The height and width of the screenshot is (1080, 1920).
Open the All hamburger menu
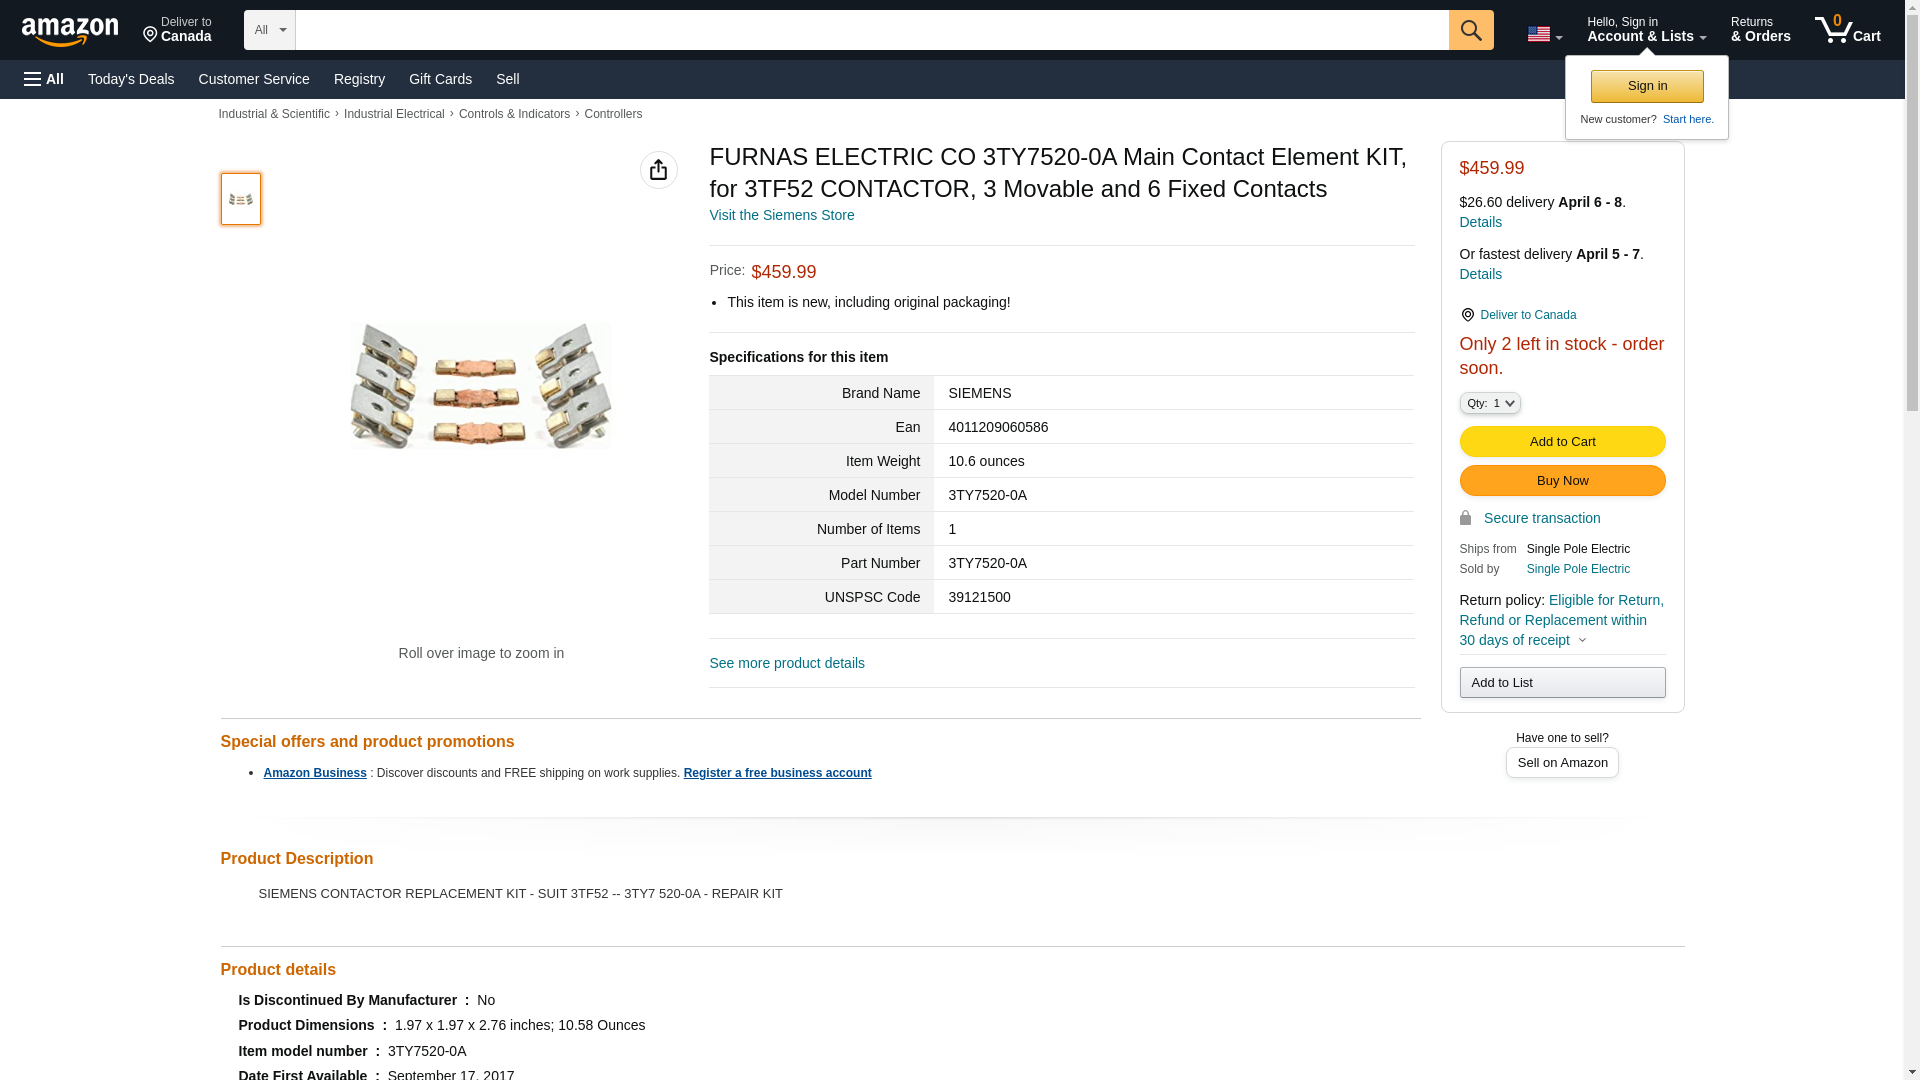coord(44,79)
